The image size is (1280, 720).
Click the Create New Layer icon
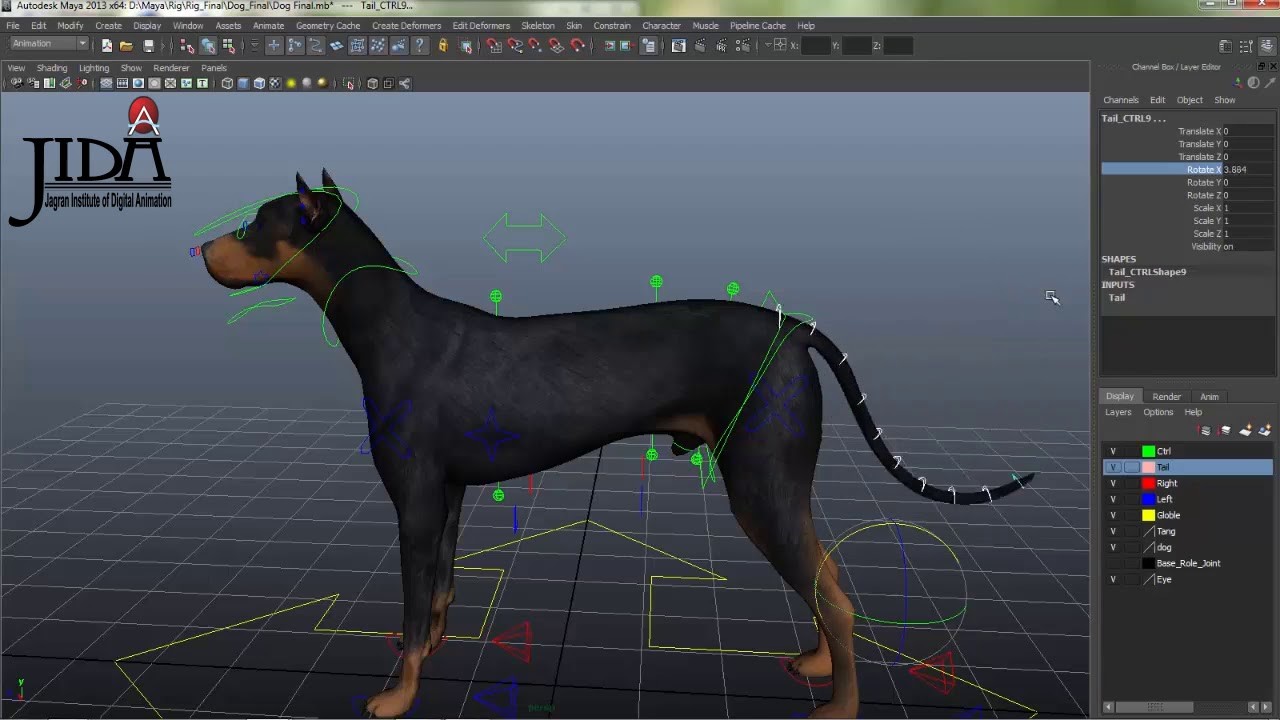(x=1244, y=431)
